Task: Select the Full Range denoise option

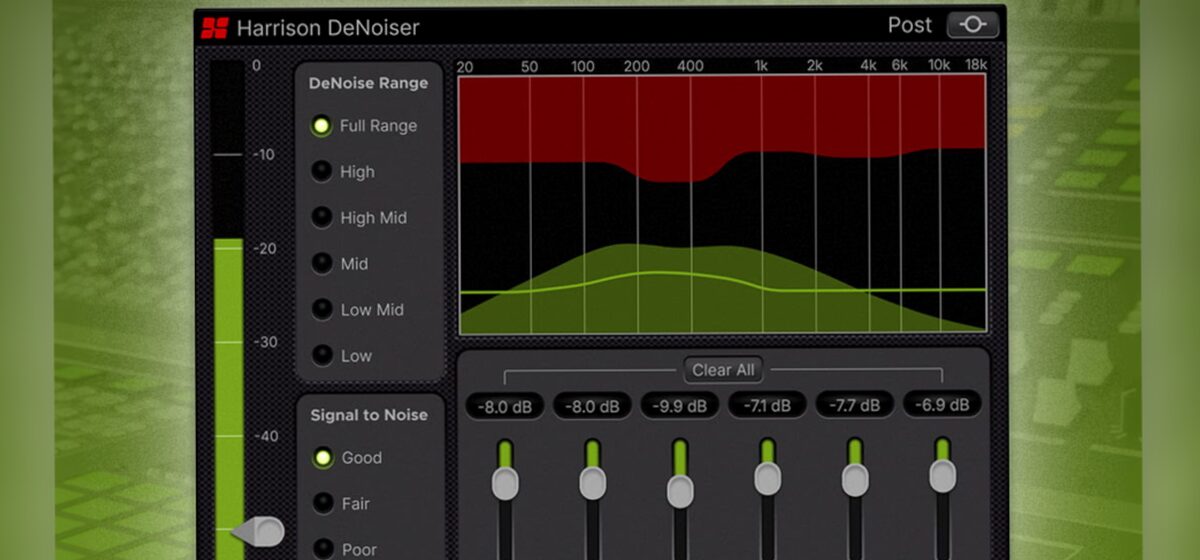Action: pos(365,126)
